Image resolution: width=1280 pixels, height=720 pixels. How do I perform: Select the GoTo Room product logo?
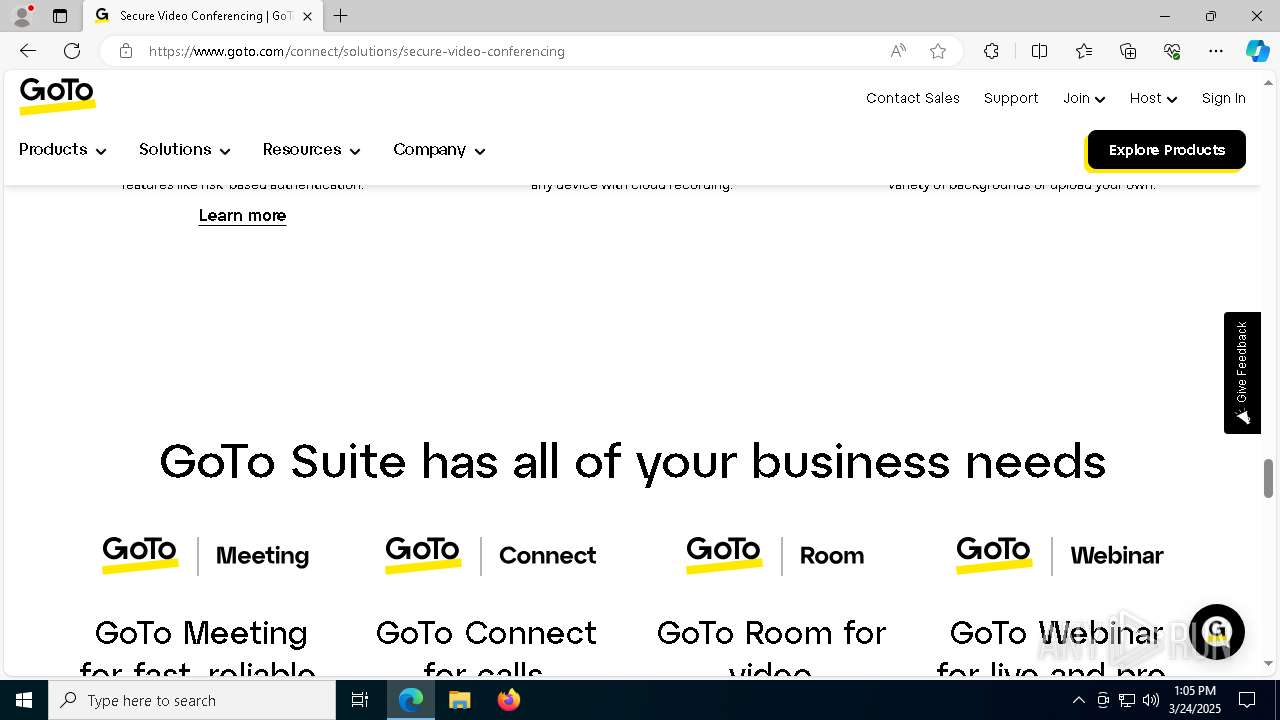pyautogui.click(x=775, y=555)
